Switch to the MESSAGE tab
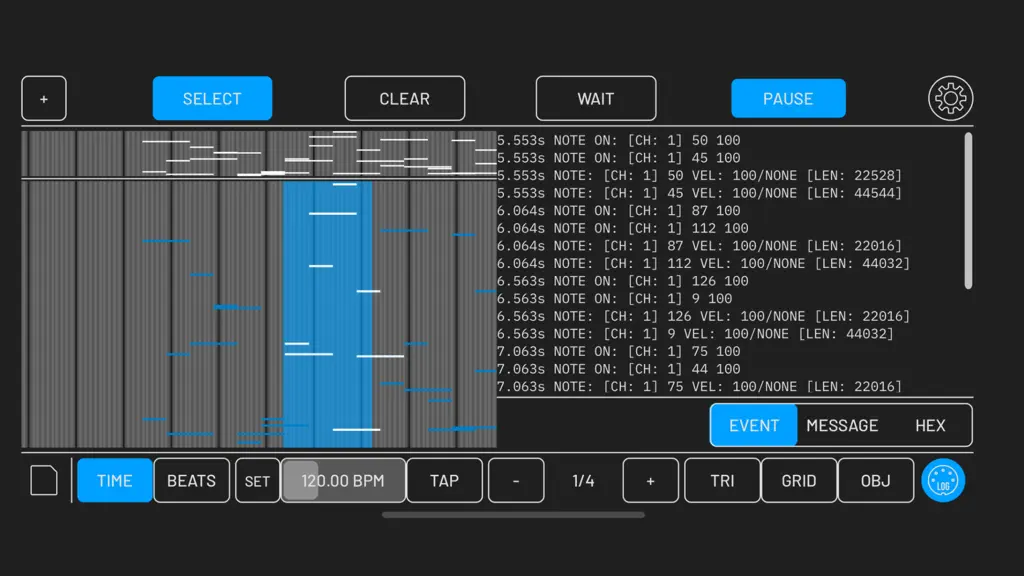The width and height of the screenshot is (1024, 576). pyautogui.click(x=842, y=425)
